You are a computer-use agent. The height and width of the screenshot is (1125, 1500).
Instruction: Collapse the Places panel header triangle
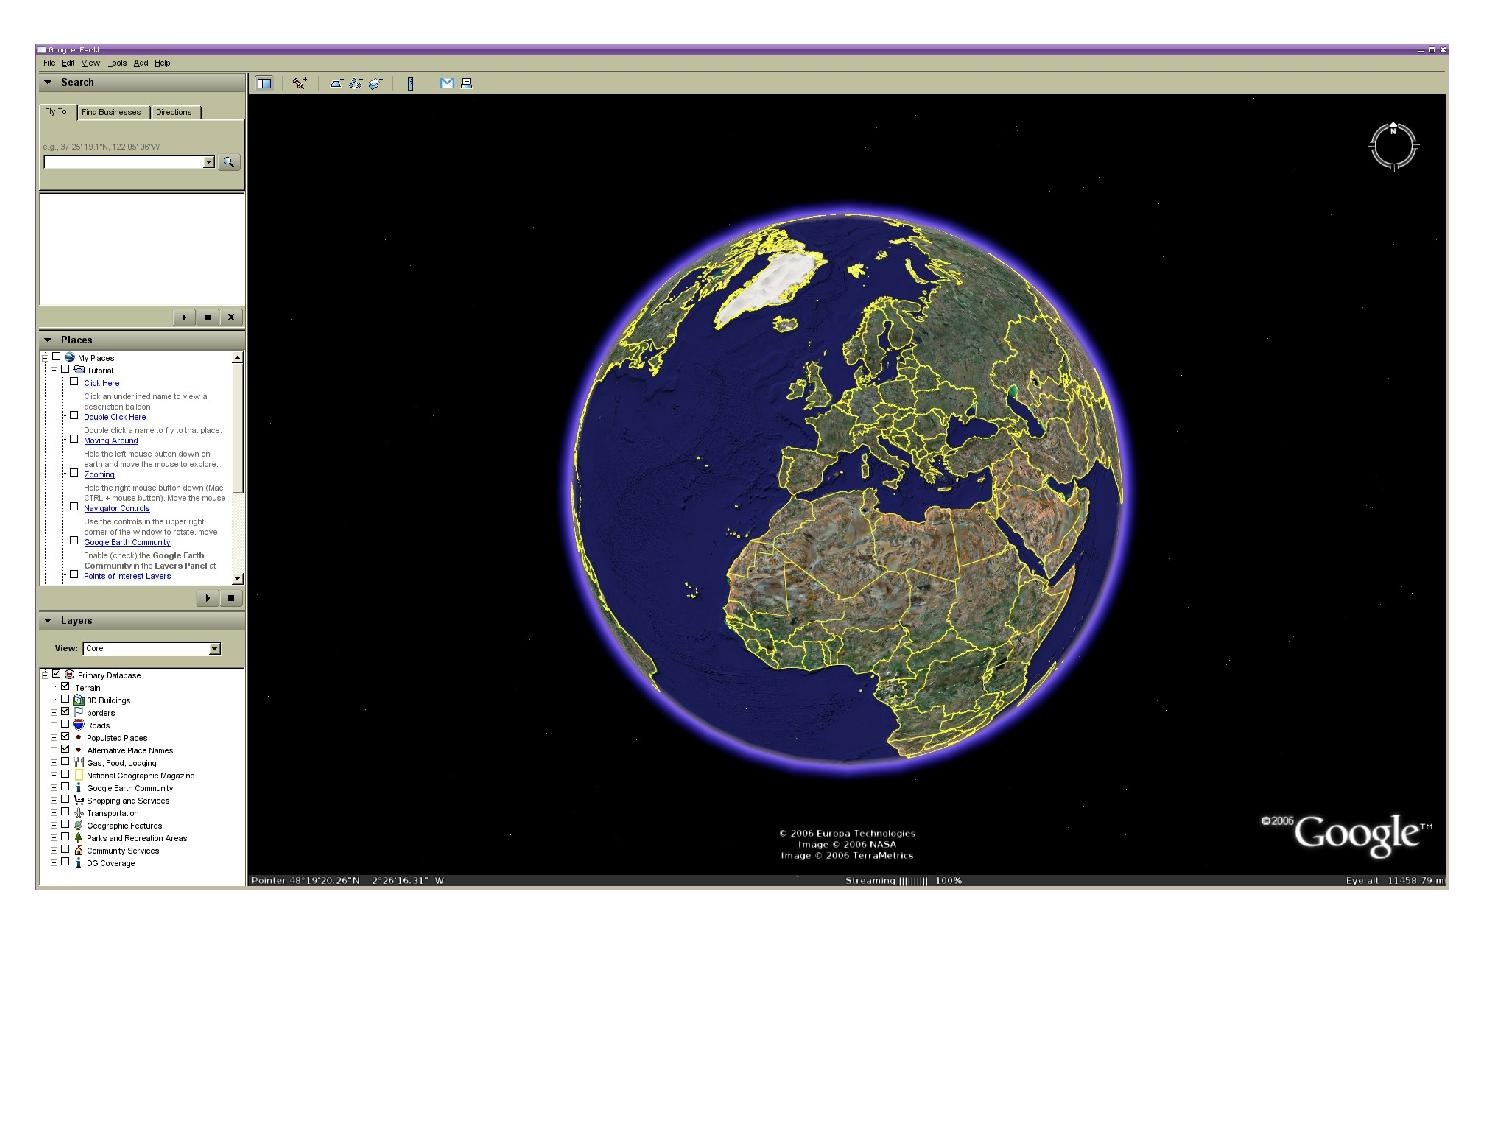[x=48, y=340]
